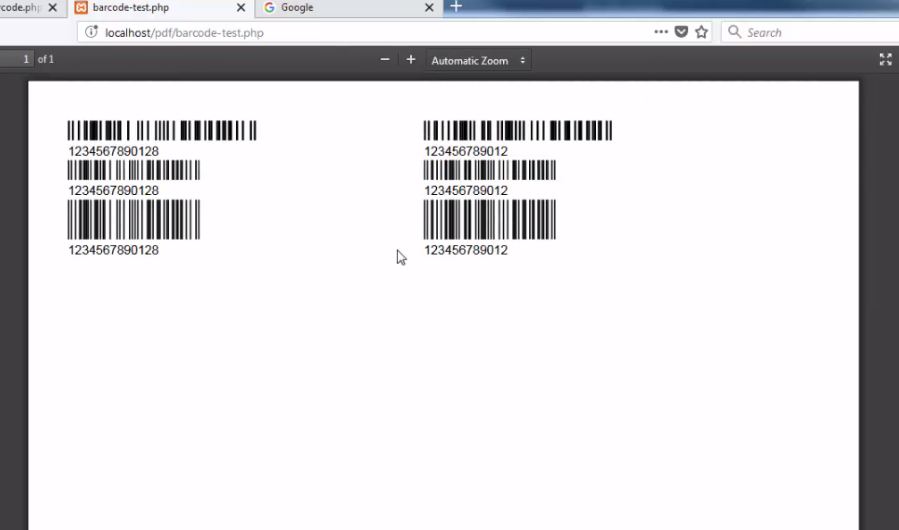Click the middle short barcode in the right column

(490, 170)
